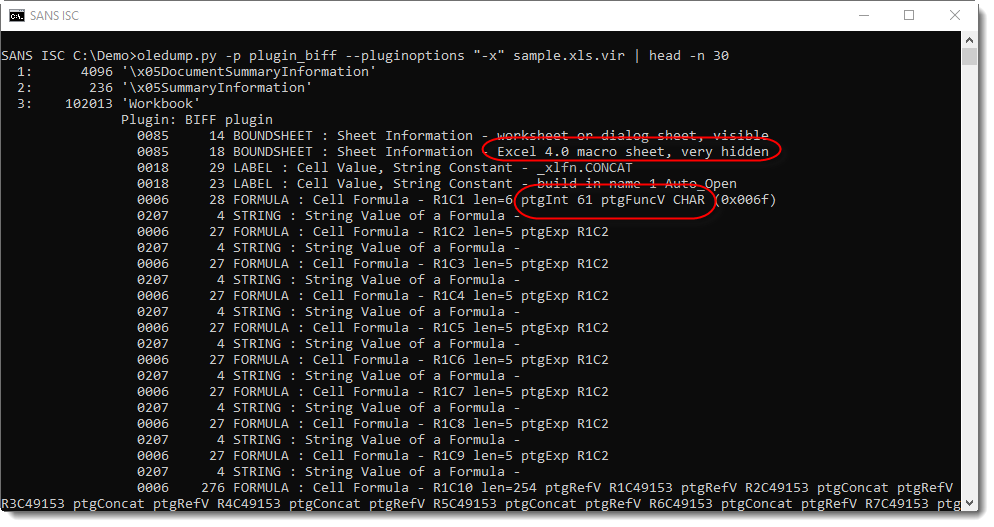
Task: Close the SANS ISC console window
Action: pos(955,15)
